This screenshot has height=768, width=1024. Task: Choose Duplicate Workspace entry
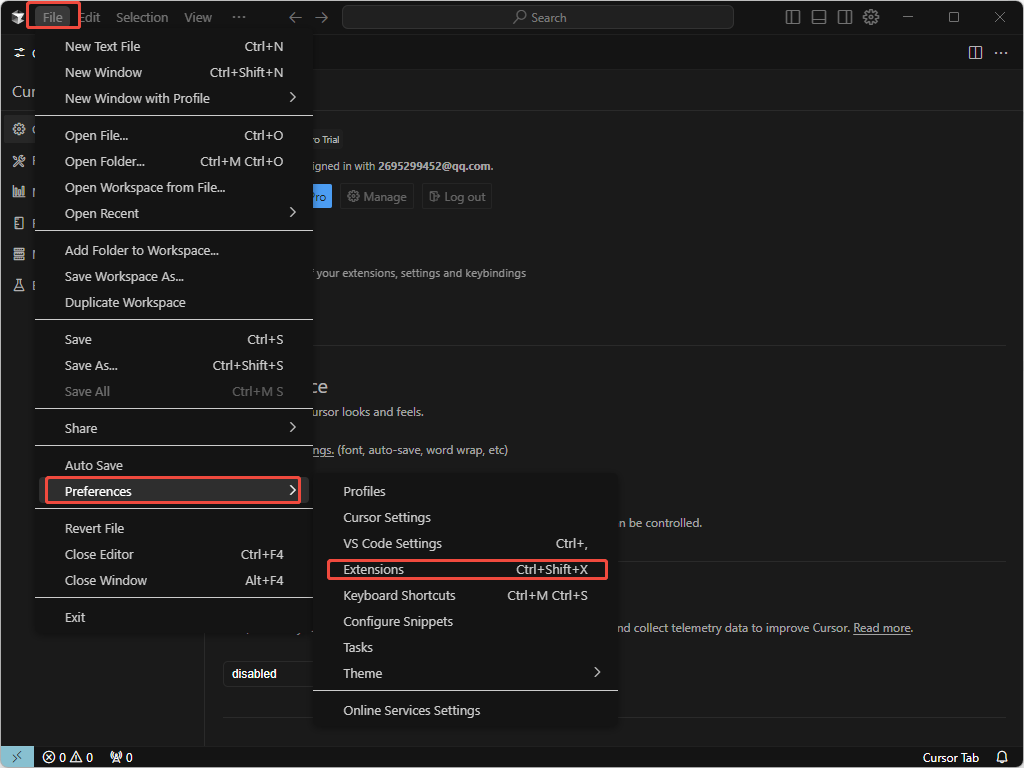coord(174,303)
